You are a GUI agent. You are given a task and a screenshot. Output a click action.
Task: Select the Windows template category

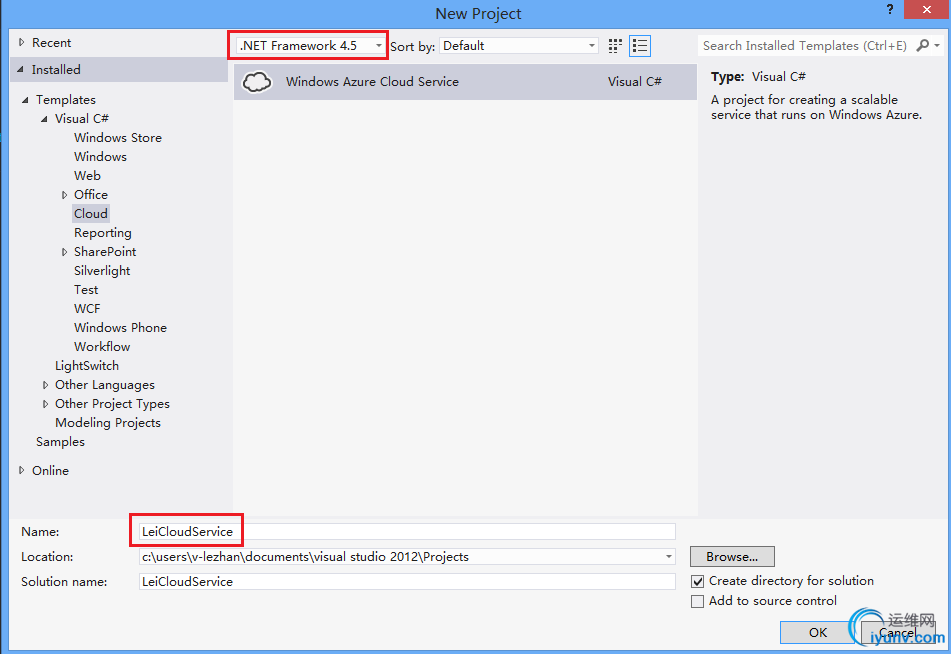point(100,157)
